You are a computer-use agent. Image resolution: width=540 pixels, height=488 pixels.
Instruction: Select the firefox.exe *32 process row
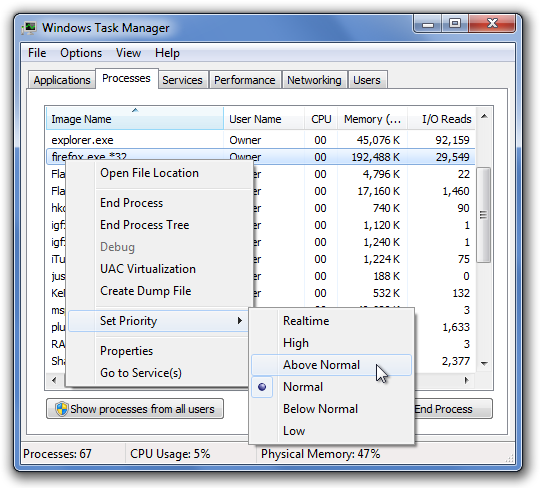point(260,157)
